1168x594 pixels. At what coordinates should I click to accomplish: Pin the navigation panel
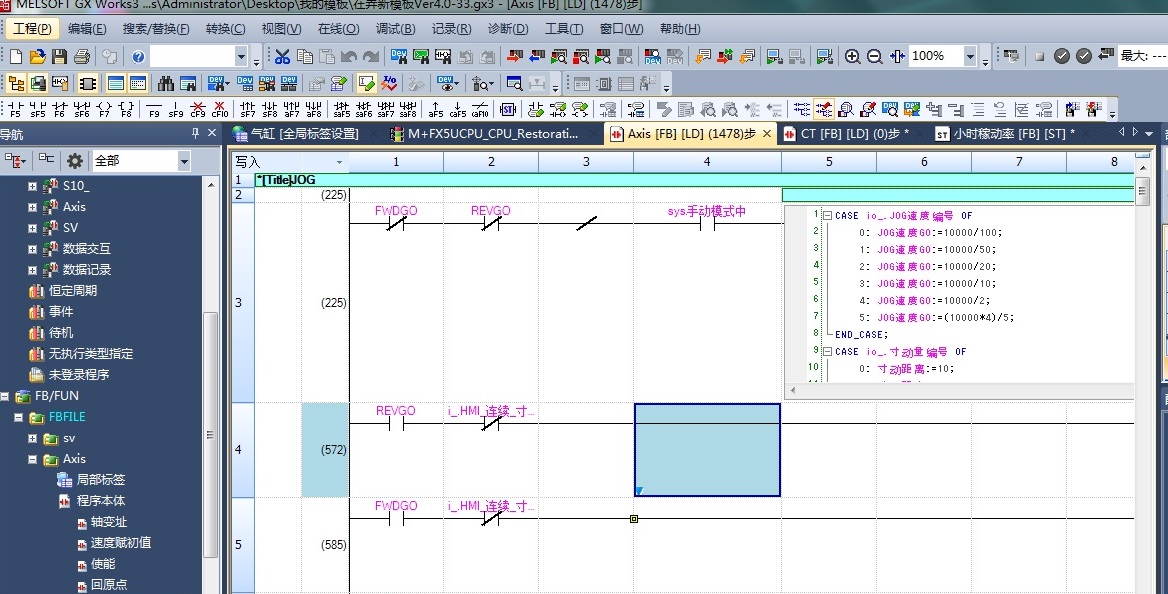[x=196, y=134]
